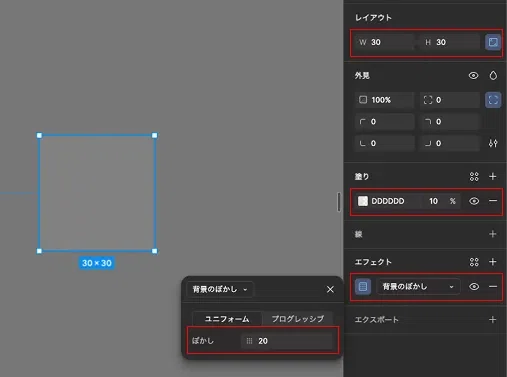Remove the DDDDDD fill with minus
This screenshot has height=377, width=507.
click(x=493, y=201)
